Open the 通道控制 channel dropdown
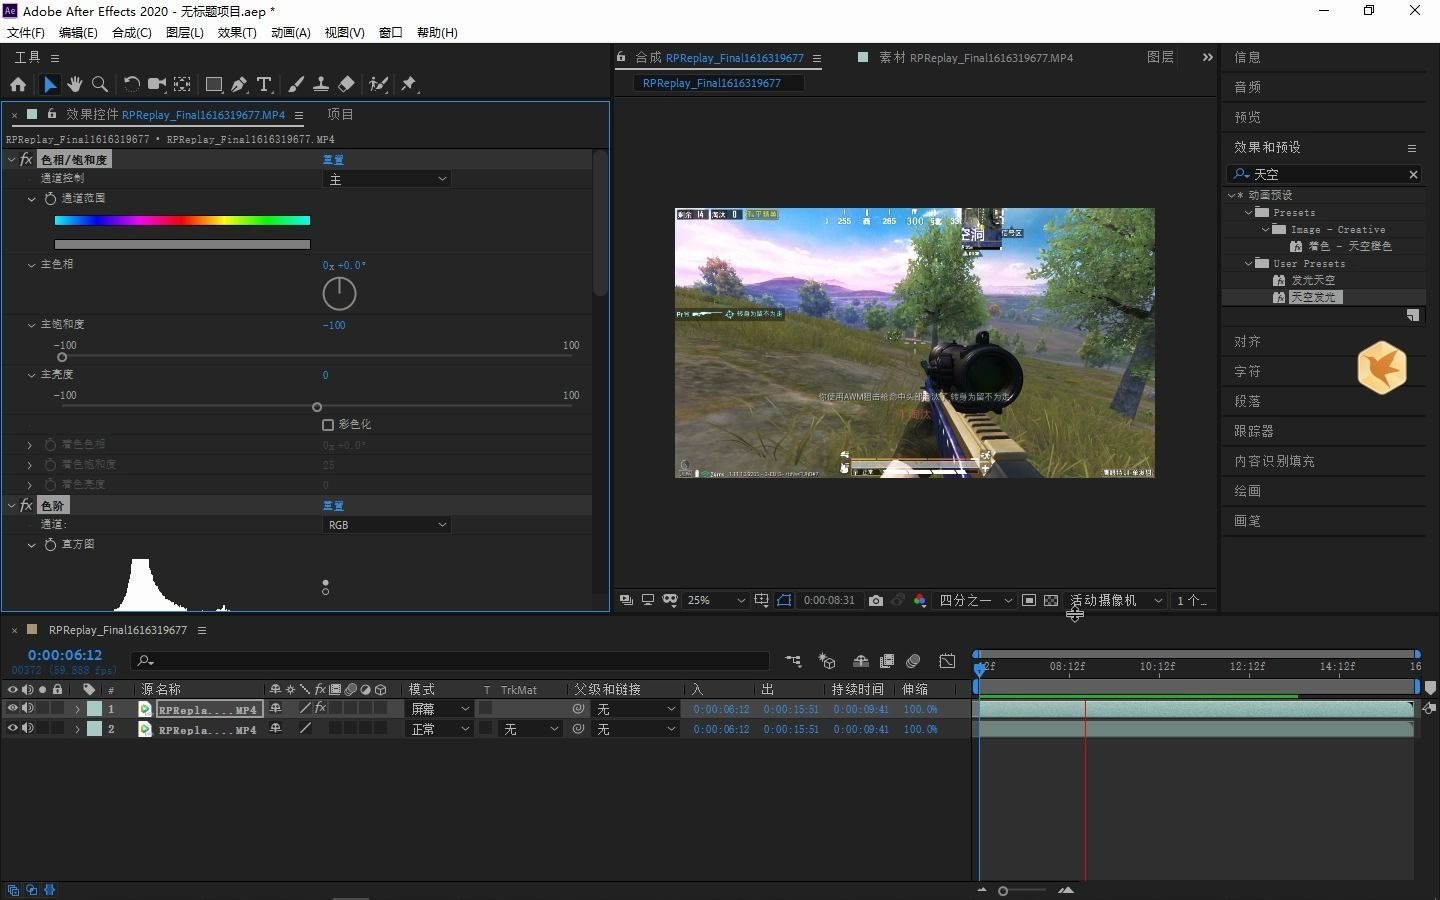The width and height of the screenshot is (1440, 900). click(387, 179)
